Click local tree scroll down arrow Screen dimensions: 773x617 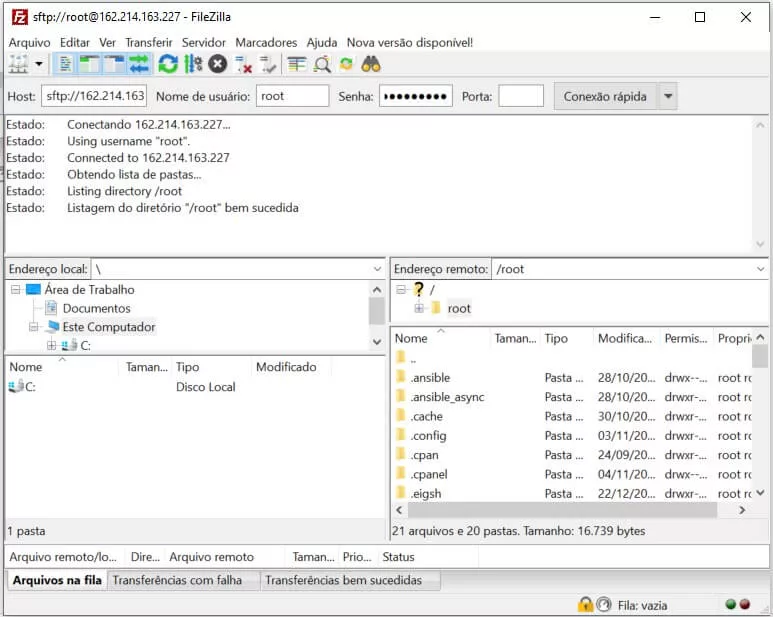pos(377,342)
